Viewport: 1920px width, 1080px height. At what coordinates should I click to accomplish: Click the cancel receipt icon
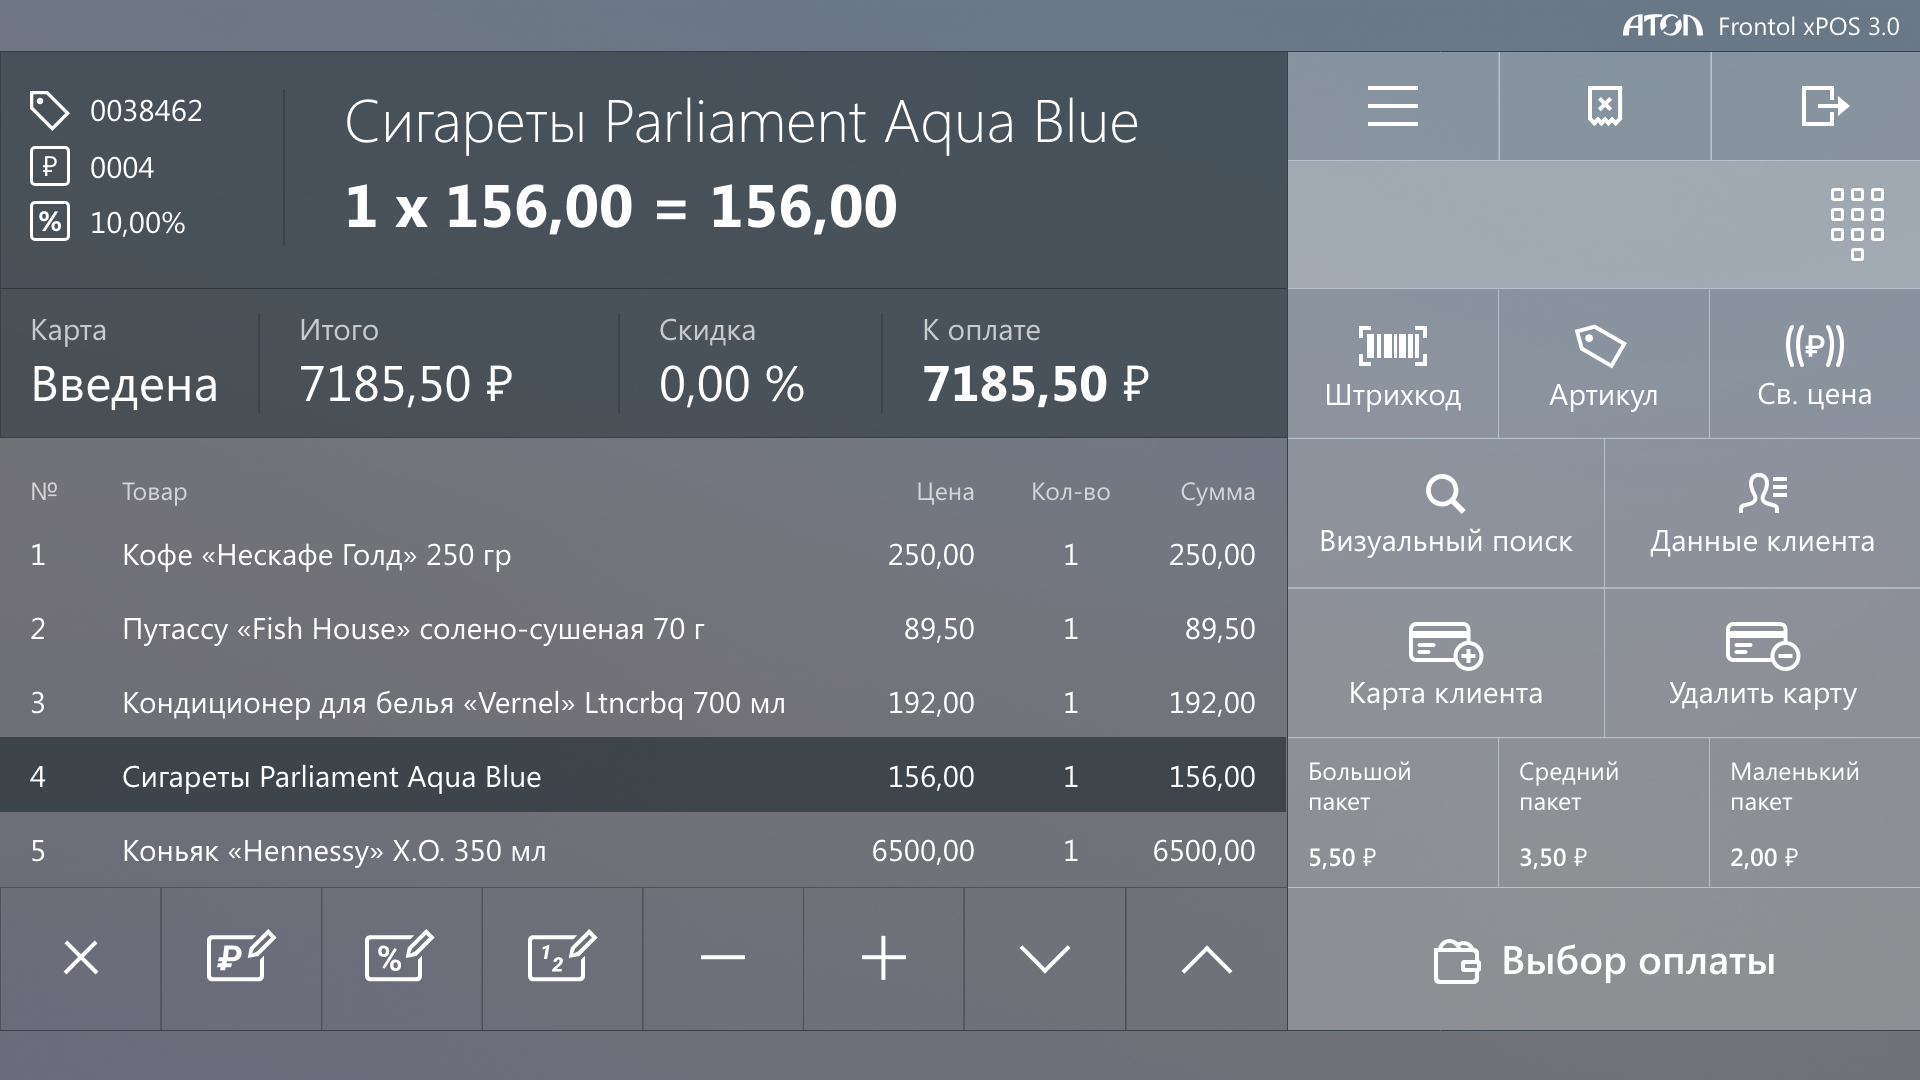tap(1604, 106)
